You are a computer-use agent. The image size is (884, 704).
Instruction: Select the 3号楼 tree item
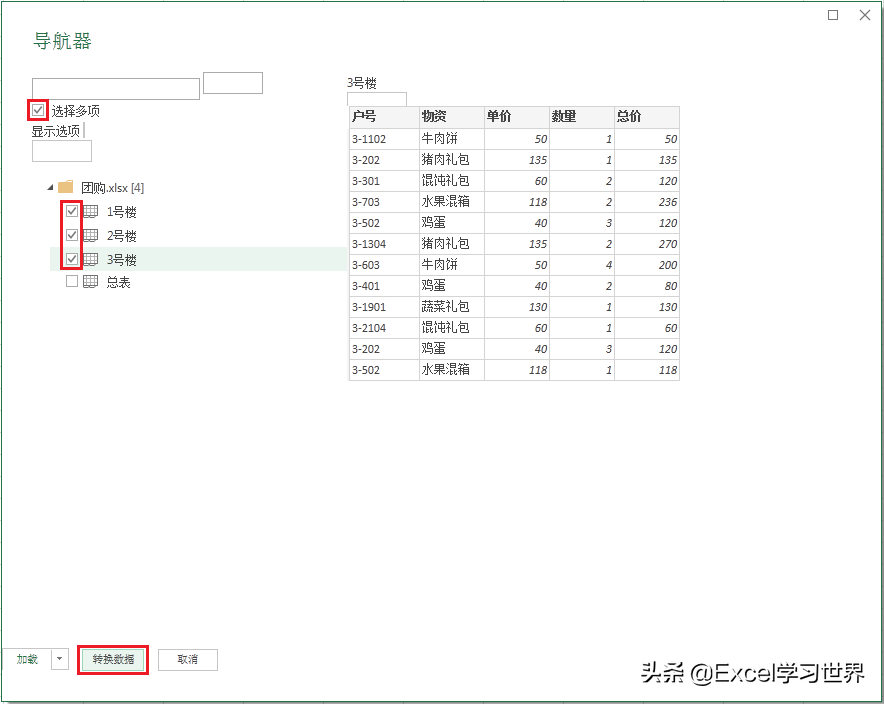122,259
